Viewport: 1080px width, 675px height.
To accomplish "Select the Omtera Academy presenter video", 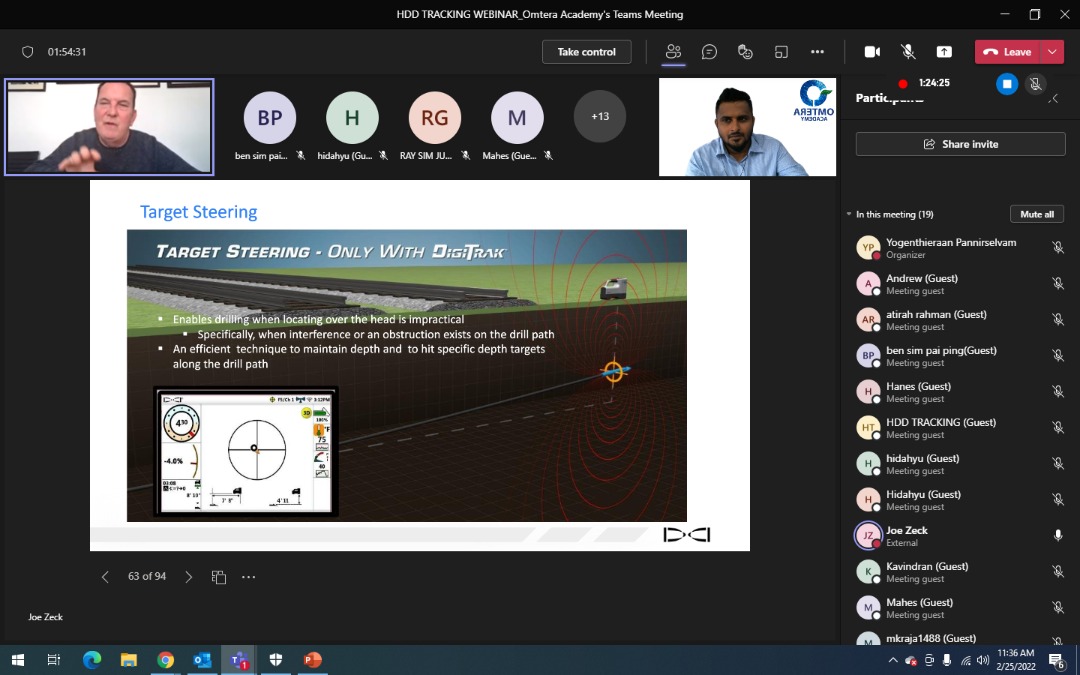I will pos(747,127).
